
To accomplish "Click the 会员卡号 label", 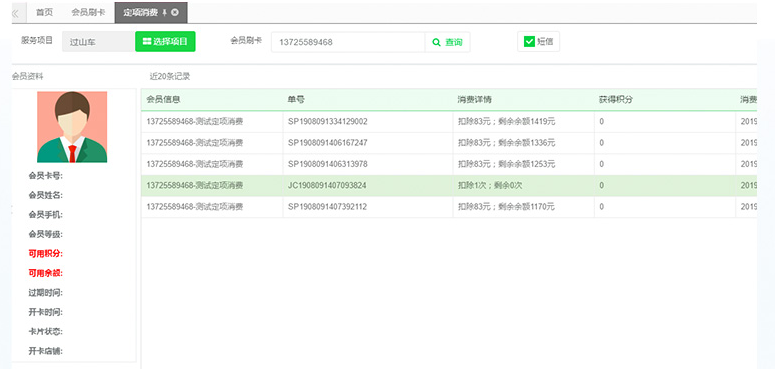I will point(46,175).
